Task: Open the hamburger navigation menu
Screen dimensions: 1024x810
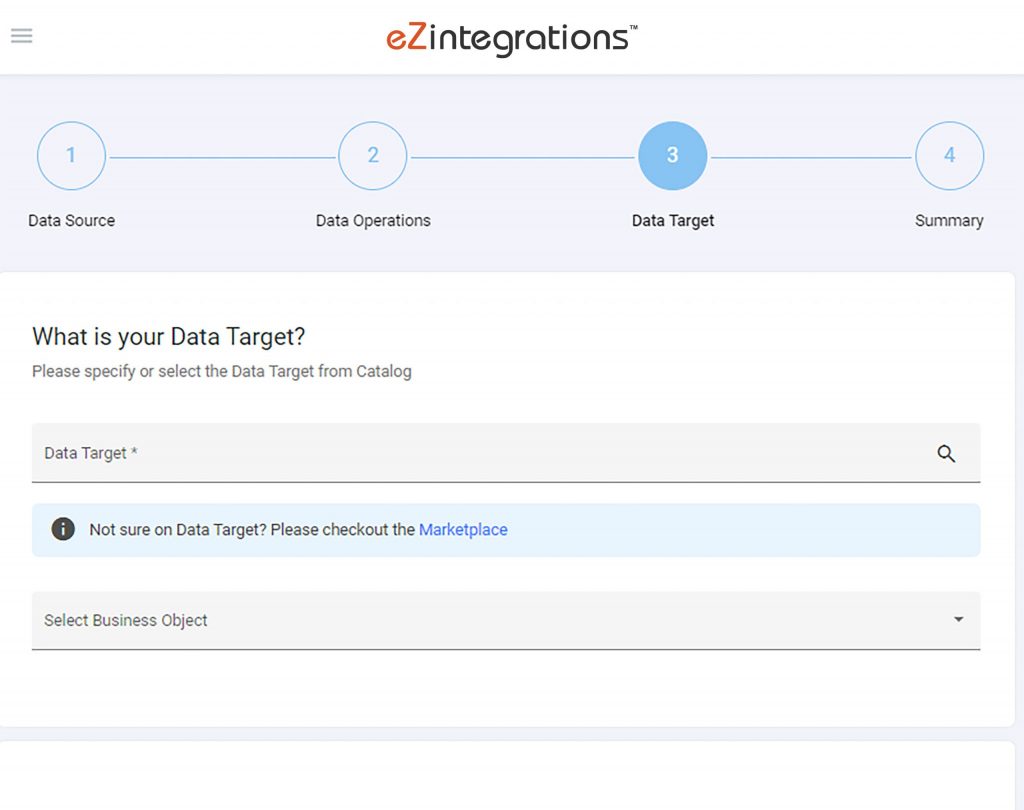Action: (x=21, y=36)
